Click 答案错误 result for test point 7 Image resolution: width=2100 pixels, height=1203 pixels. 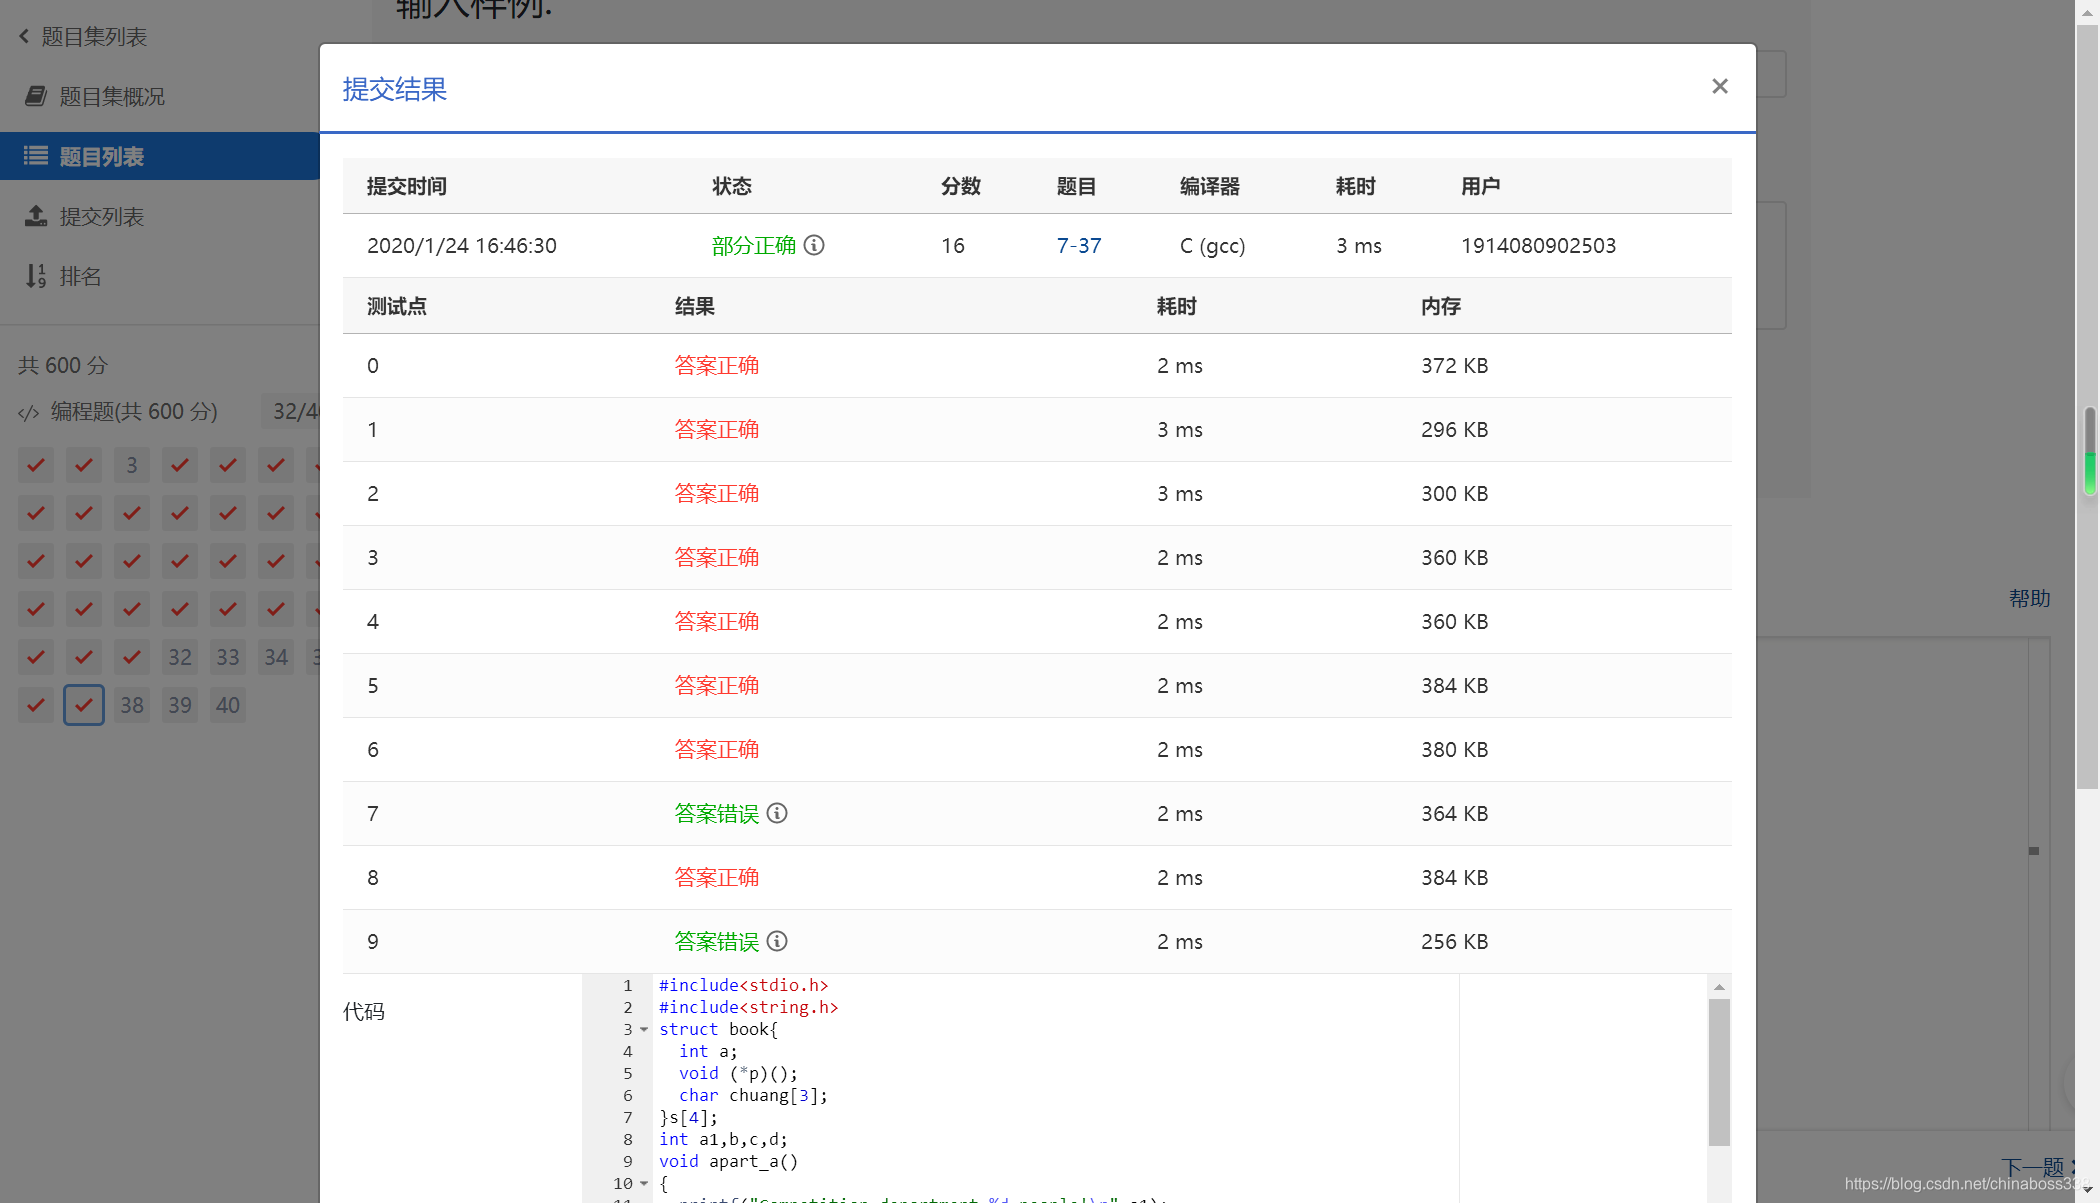pos(717,813)
